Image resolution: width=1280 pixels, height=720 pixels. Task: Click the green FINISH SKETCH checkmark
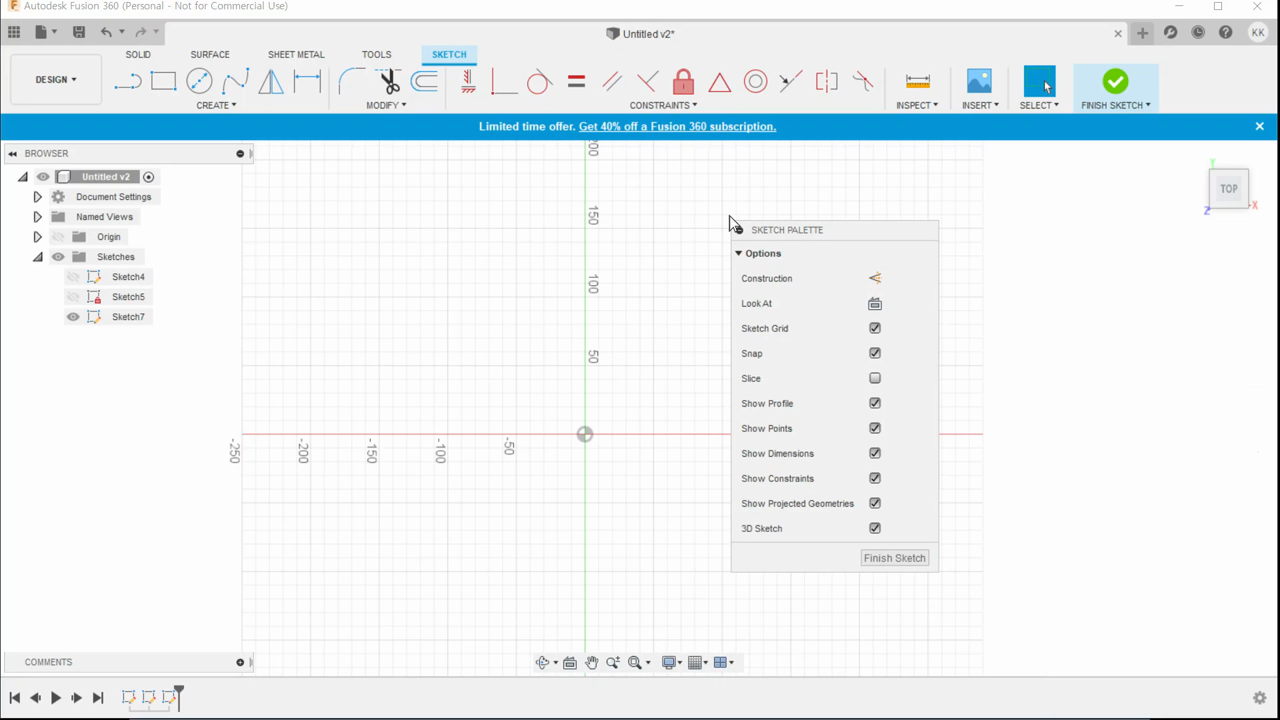click(x=1115, y=81)
